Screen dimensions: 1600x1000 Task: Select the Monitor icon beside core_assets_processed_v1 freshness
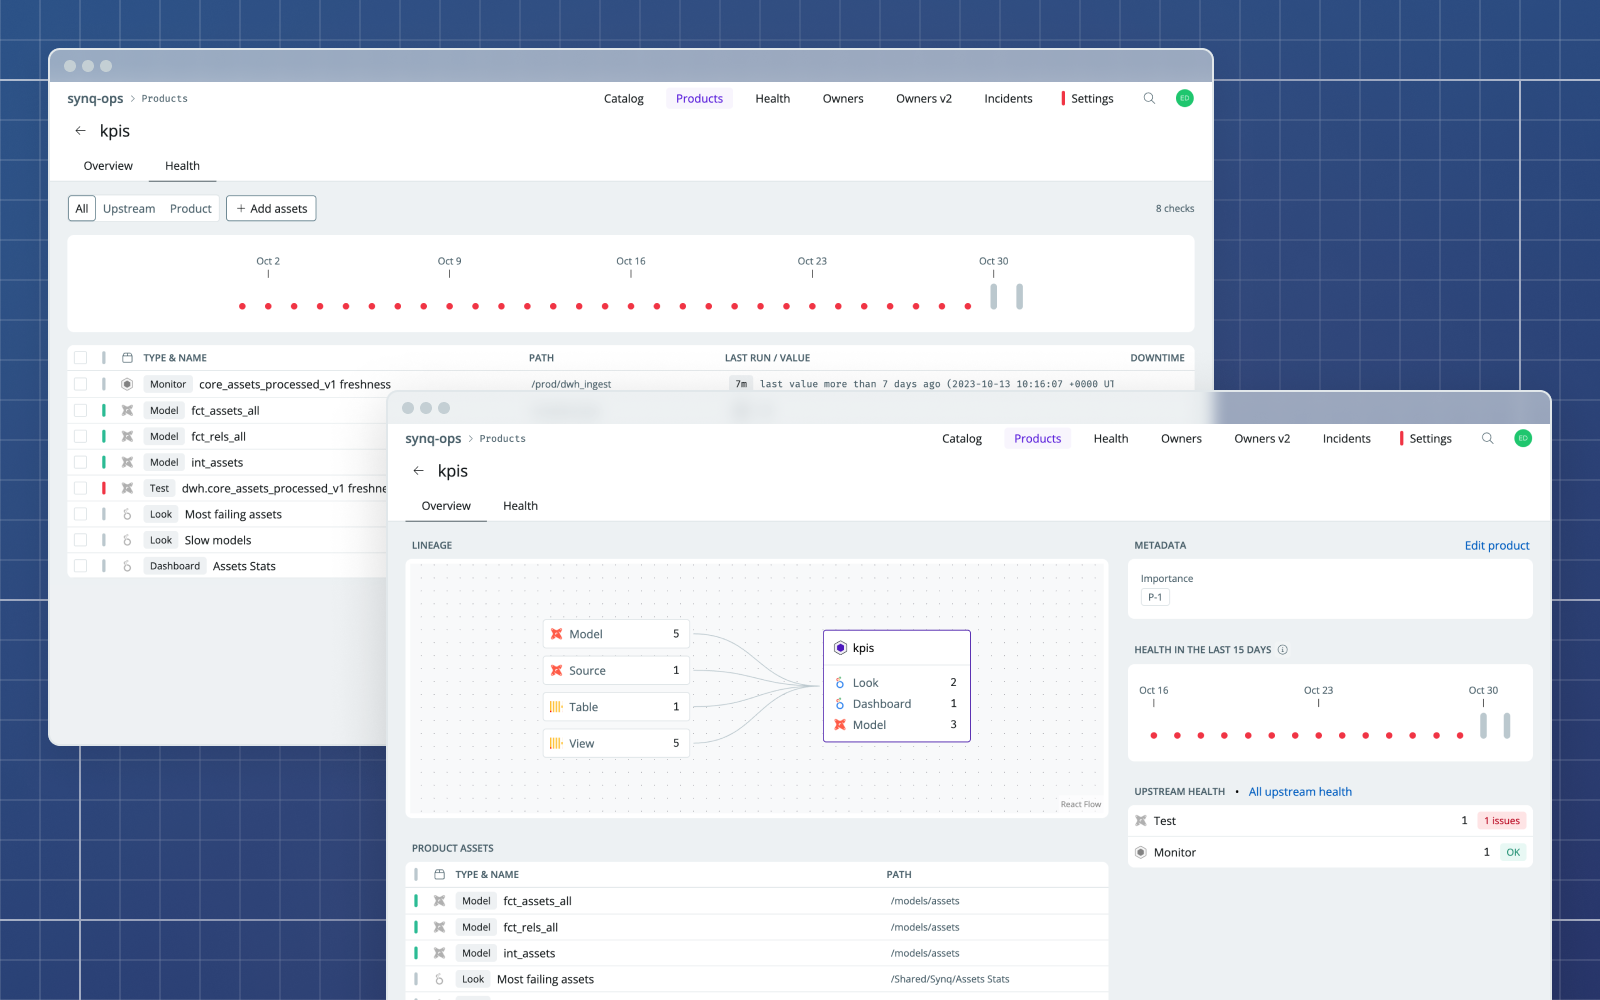pyautogui.click(x=128, y=384)
